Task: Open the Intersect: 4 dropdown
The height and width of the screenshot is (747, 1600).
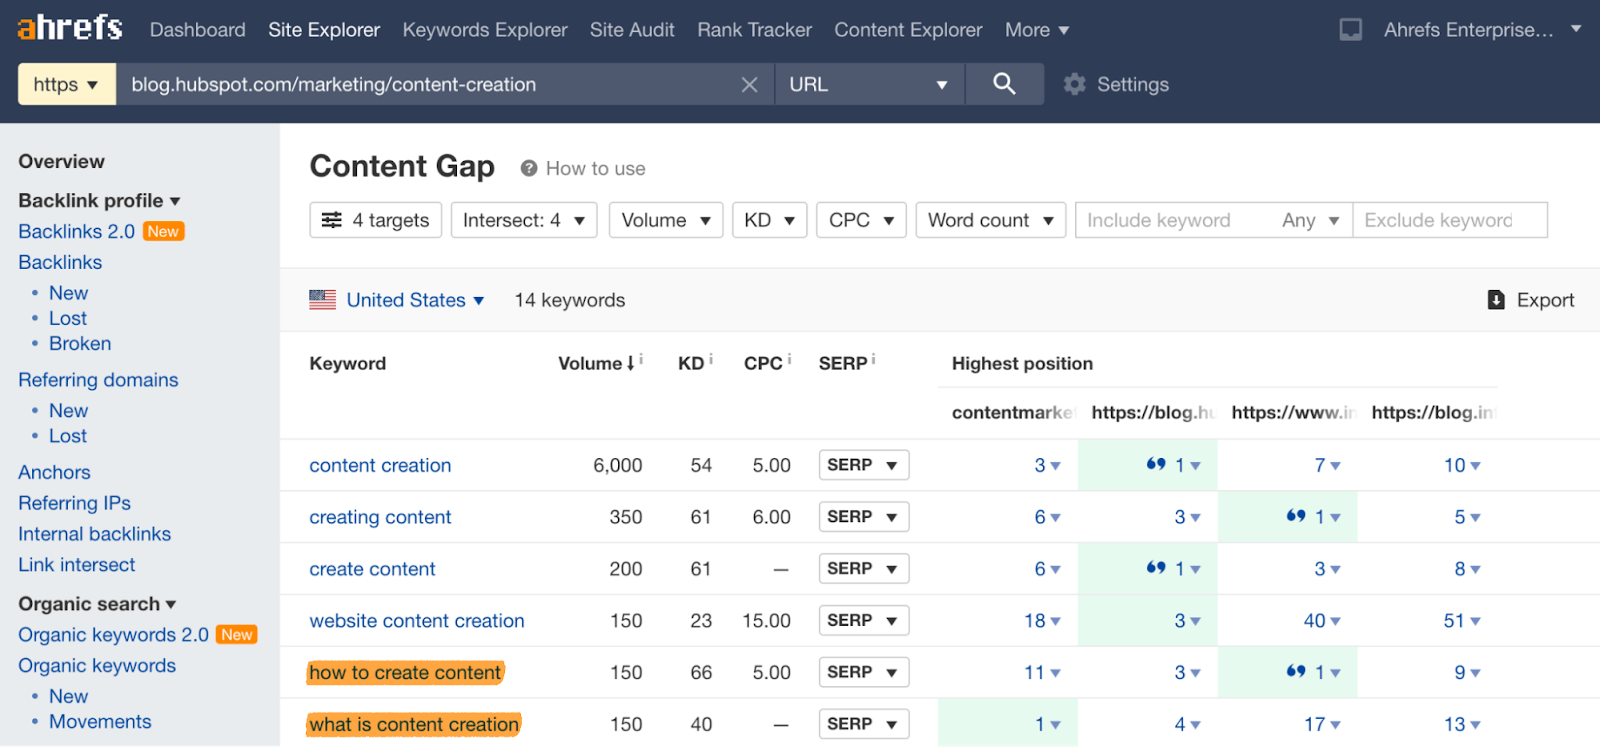Action: (x=523, y=220)
